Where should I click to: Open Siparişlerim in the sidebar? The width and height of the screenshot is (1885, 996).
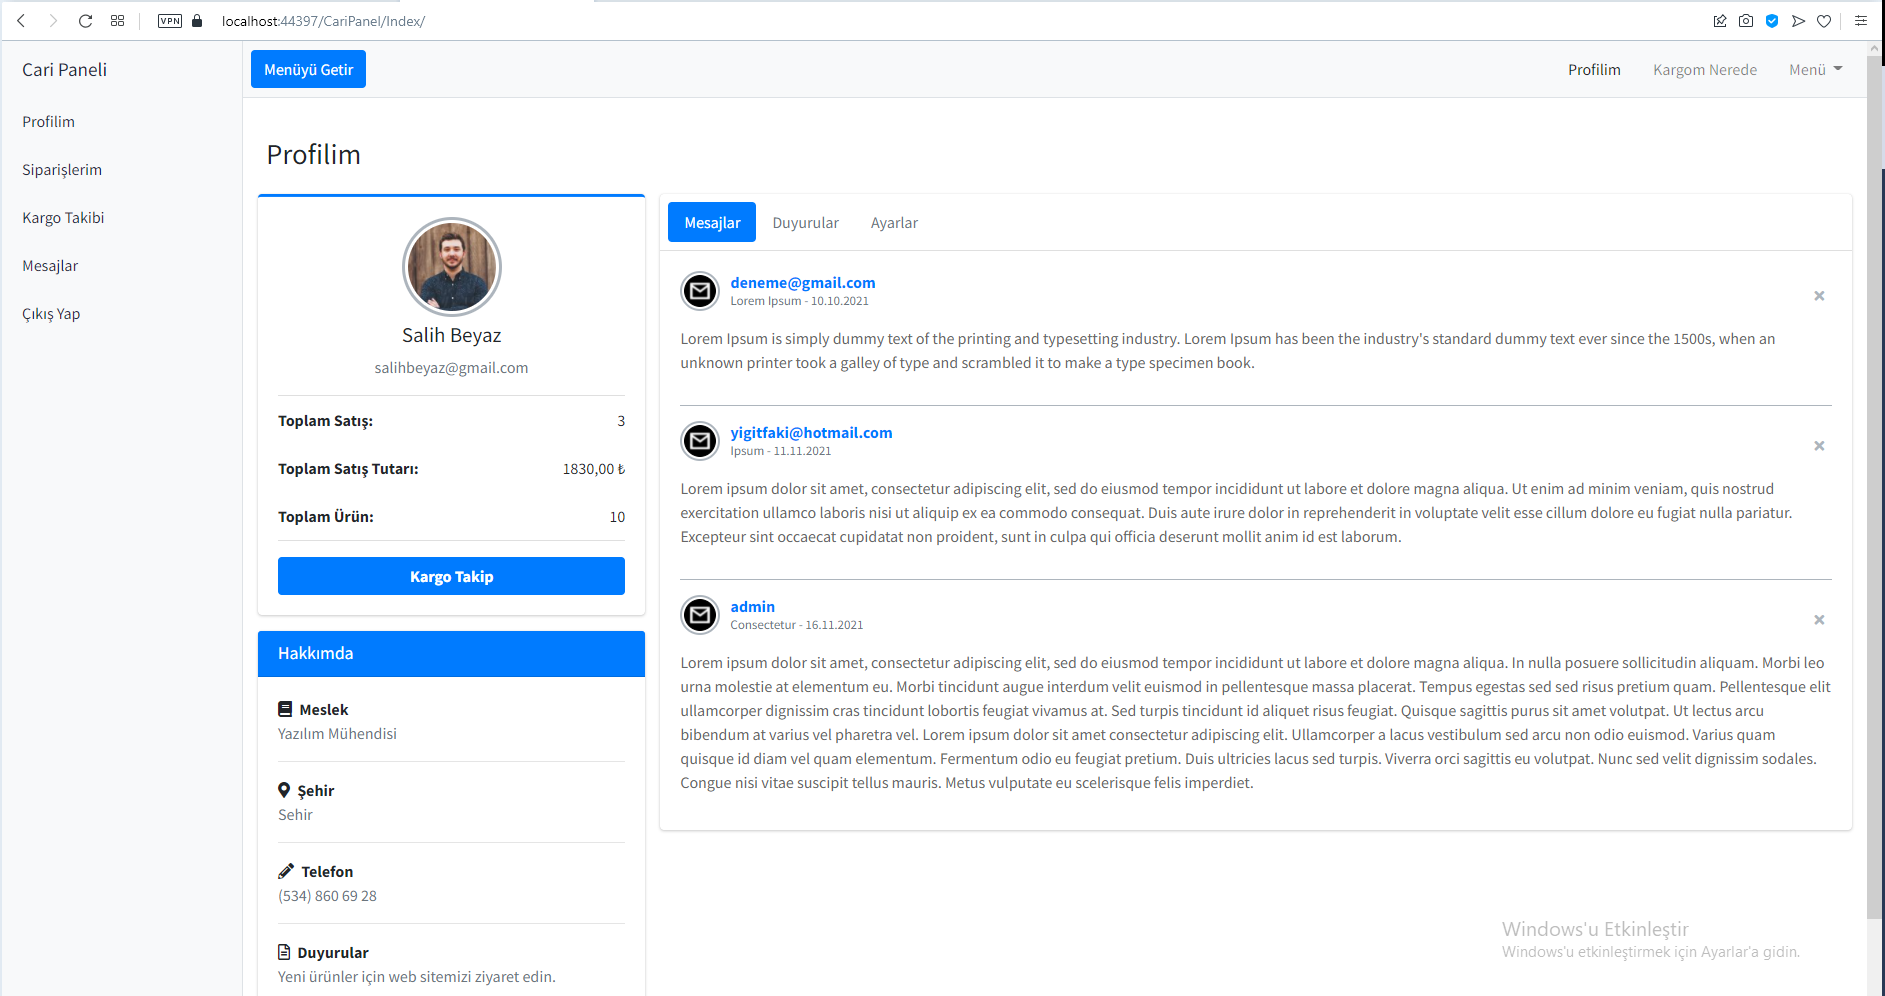coord(62,170)
